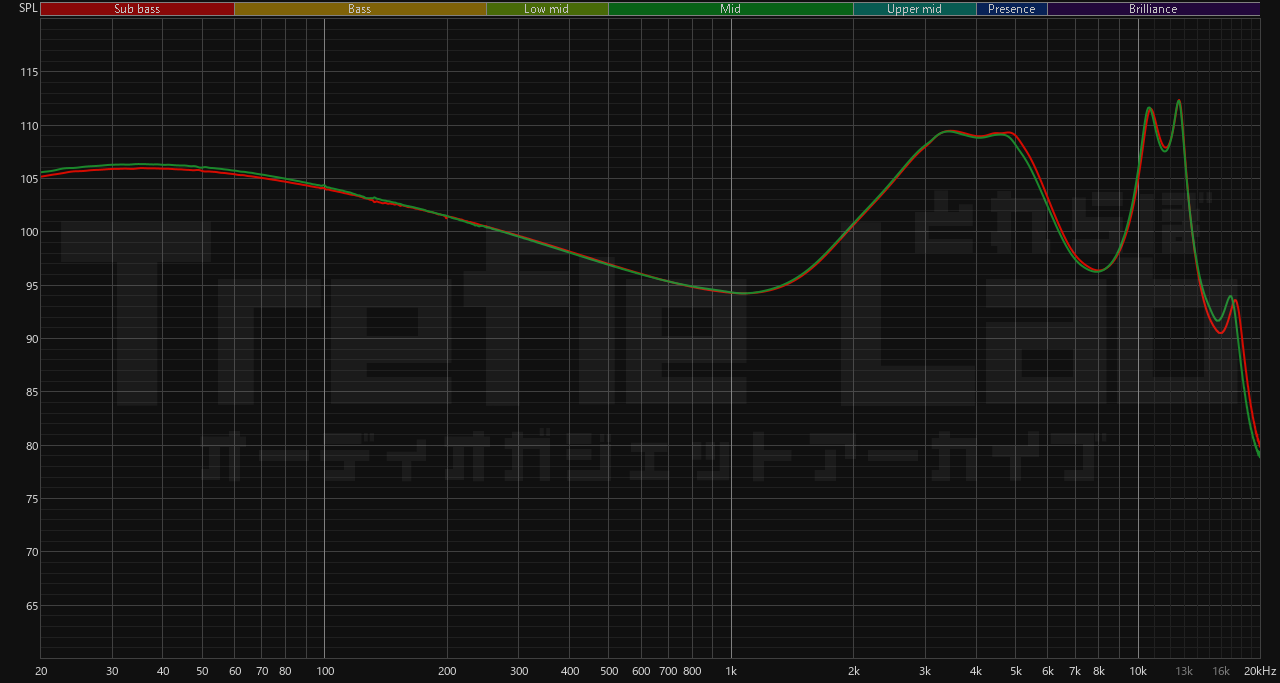
Task: Click the 60 Hz frequency label
Action: (234, 671)
